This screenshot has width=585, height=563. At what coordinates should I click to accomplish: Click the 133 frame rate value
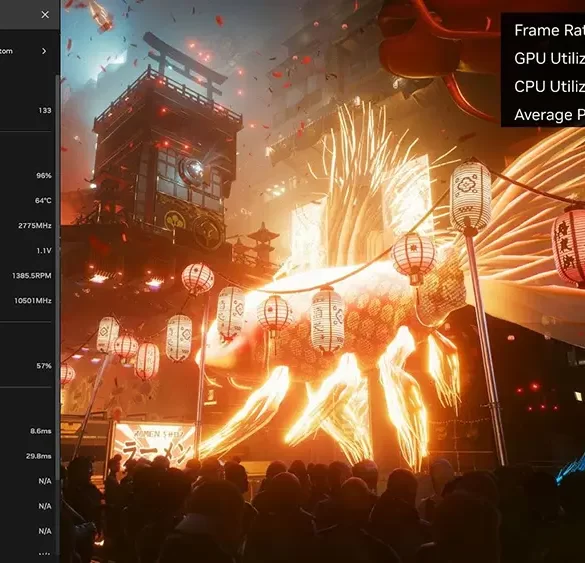(x=45, y=110)
